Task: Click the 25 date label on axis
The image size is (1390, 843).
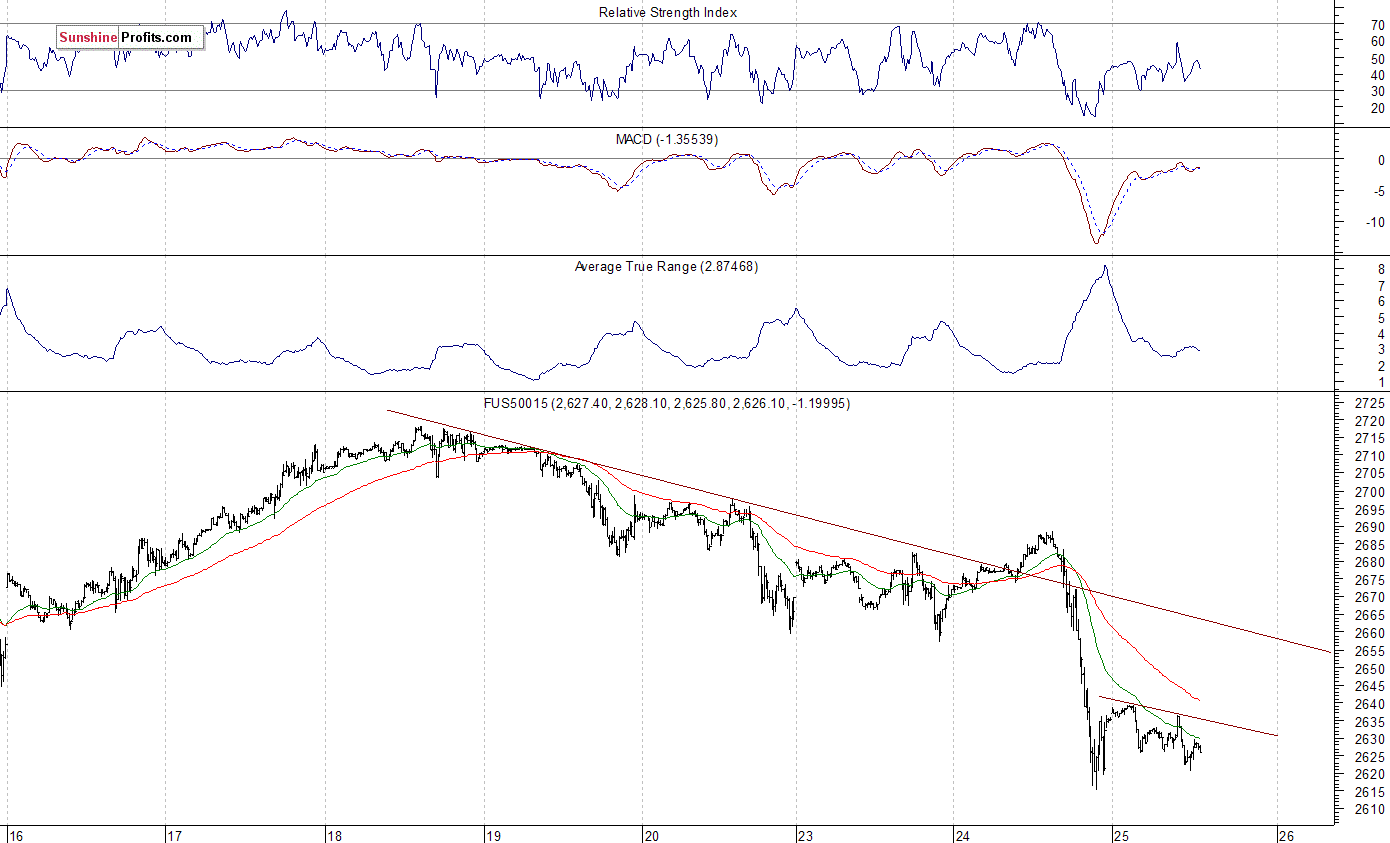Action: [x=1121, y=835]
